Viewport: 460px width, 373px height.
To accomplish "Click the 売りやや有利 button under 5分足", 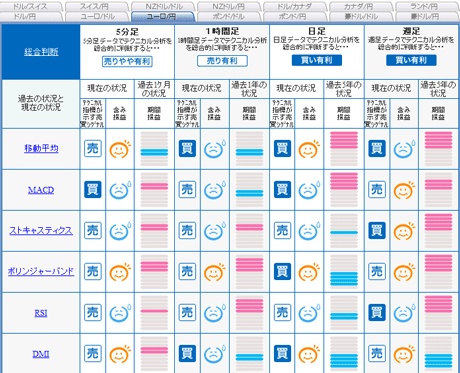I will click(127, 61).
